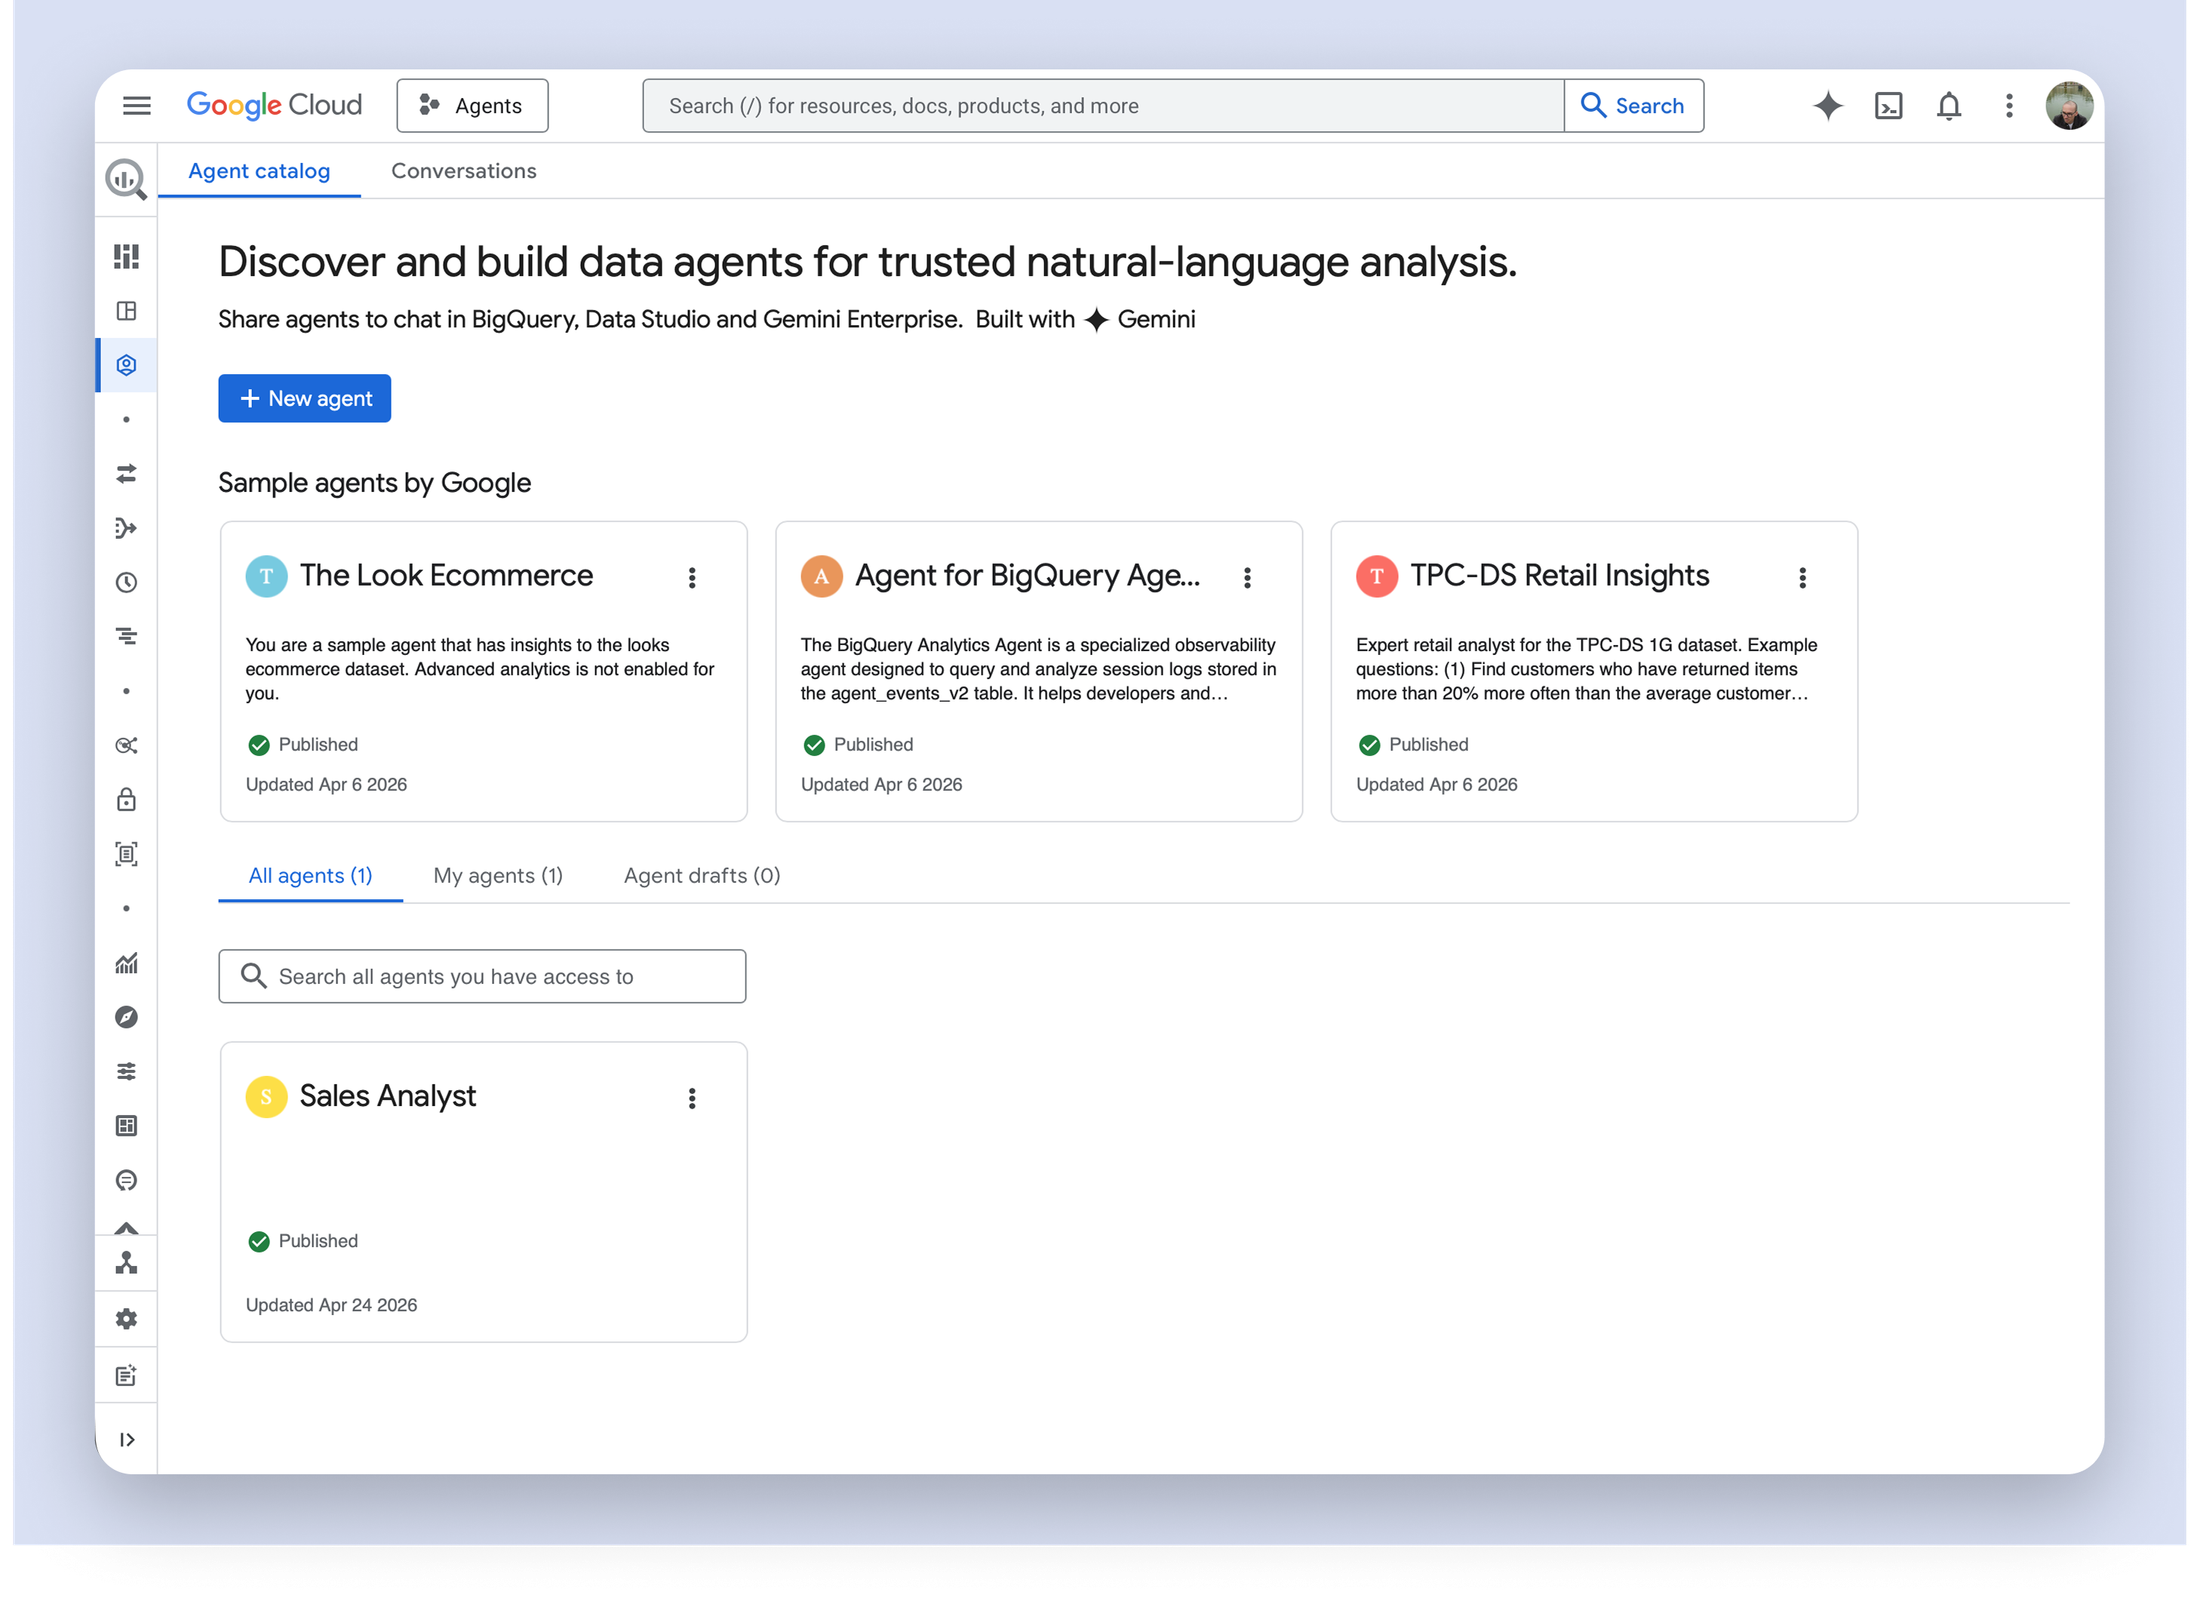This screenshot has width=2200, height=1601.
Task: Expand the left navigation sidebar
Action: coord(126,1439)
